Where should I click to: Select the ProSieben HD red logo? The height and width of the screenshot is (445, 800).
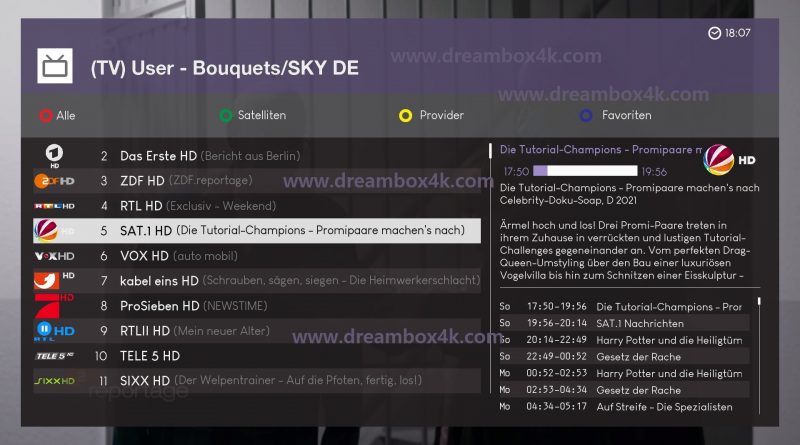coord(54,305)
